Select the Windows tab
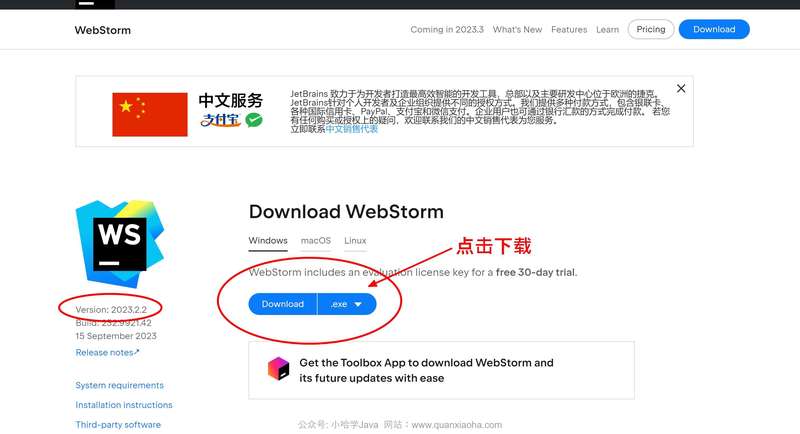Screen dimensions: 800x434 268,241
